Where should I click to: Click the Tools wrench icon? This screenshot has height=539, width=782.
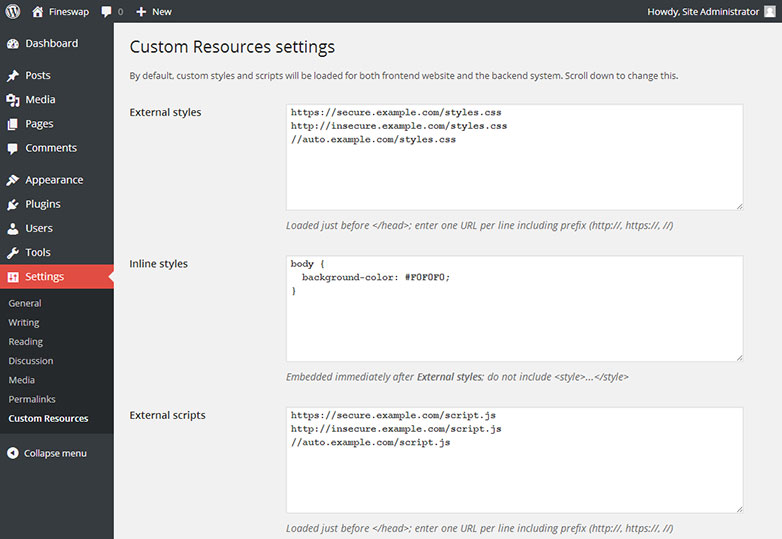13,253
